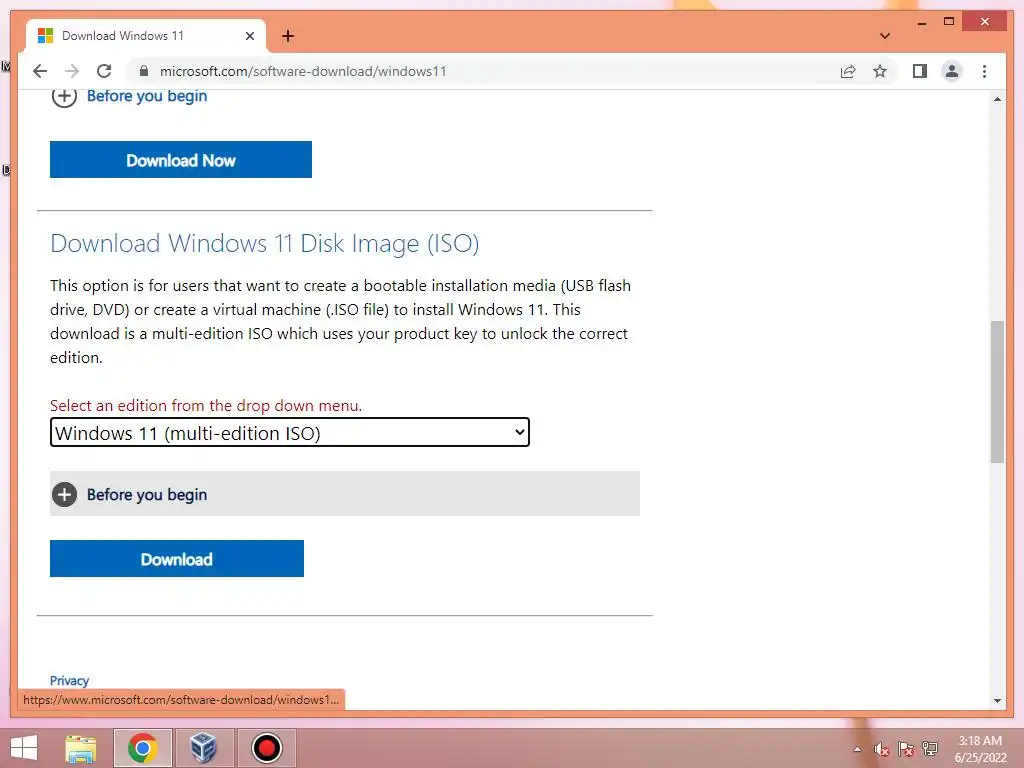
Task: Click the Chrome taskbar icon
Action: click(x=142, y=748)
